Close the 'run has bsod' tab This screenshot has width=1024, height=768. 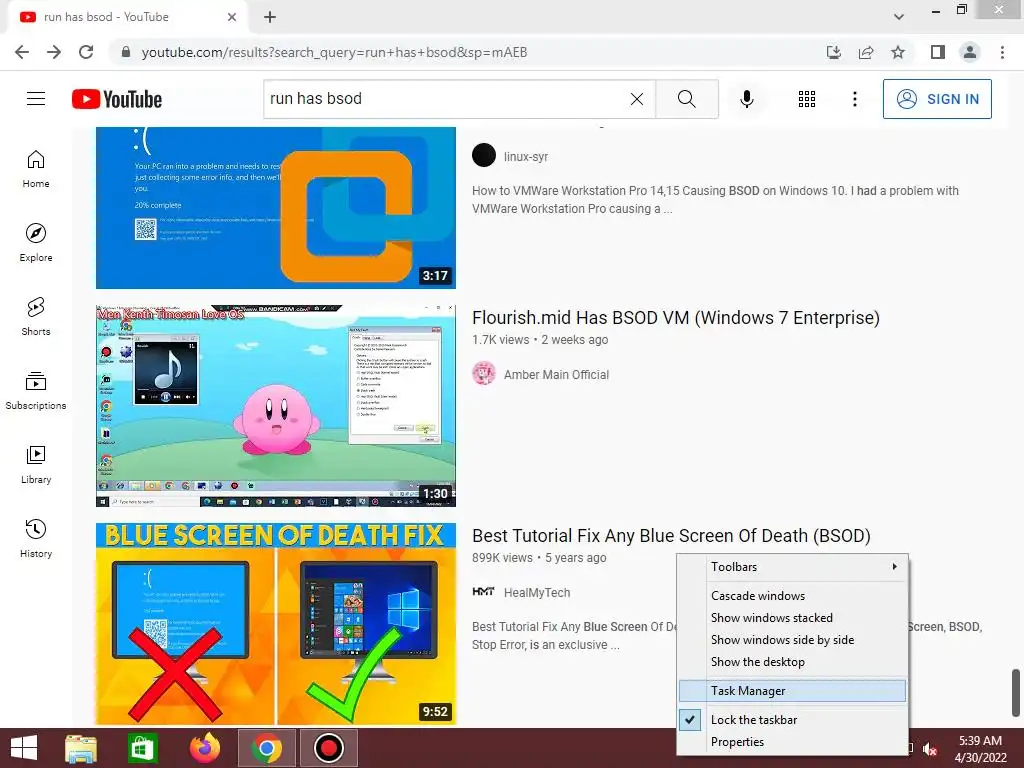coord(232,17)
